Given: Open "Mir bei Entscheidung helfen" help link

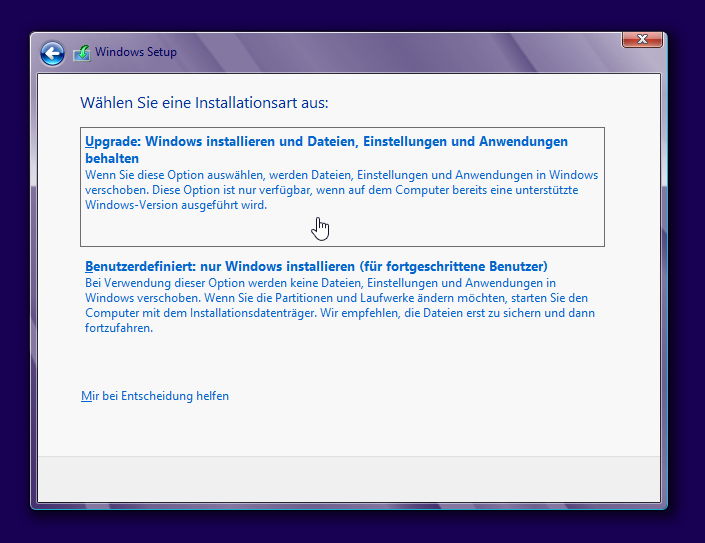Looking at the screenshot, I should click(155, 396).
